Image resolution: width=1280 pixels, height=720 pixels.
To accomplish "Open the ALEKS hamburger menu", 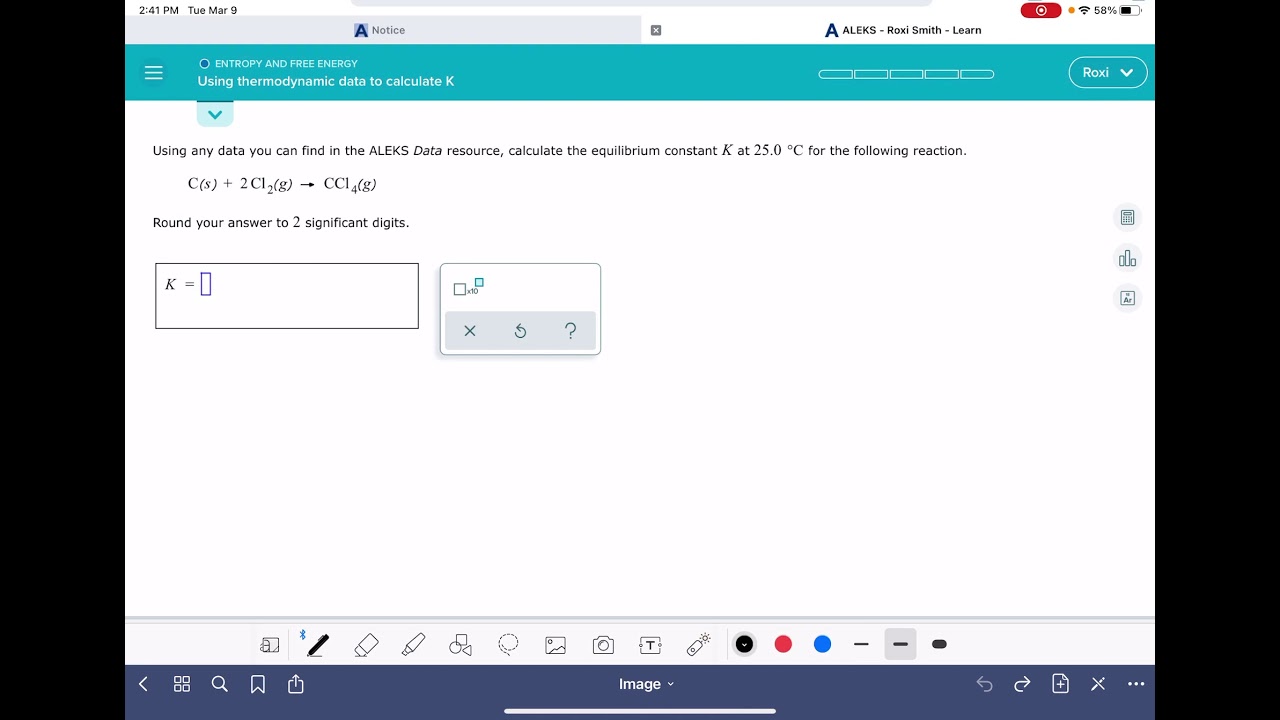I will click(x=153, y=73).
